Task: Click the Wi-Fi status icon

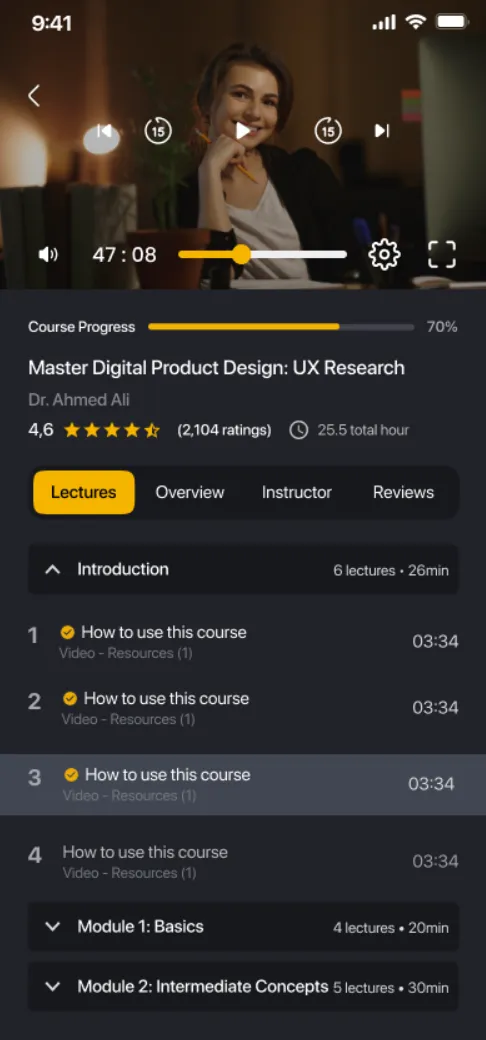Action: coord(416,23)
